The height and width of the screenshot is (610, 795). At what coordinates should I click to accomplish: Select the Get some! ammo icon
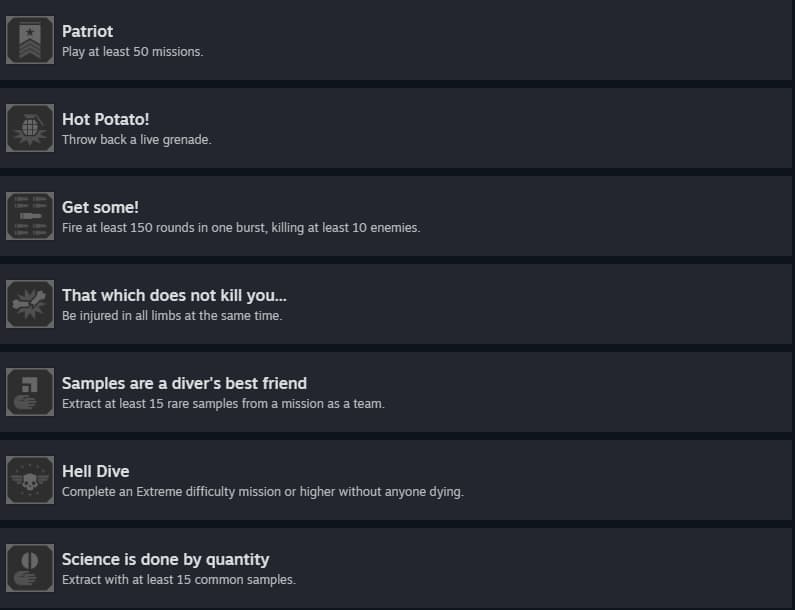pos(30,216)
